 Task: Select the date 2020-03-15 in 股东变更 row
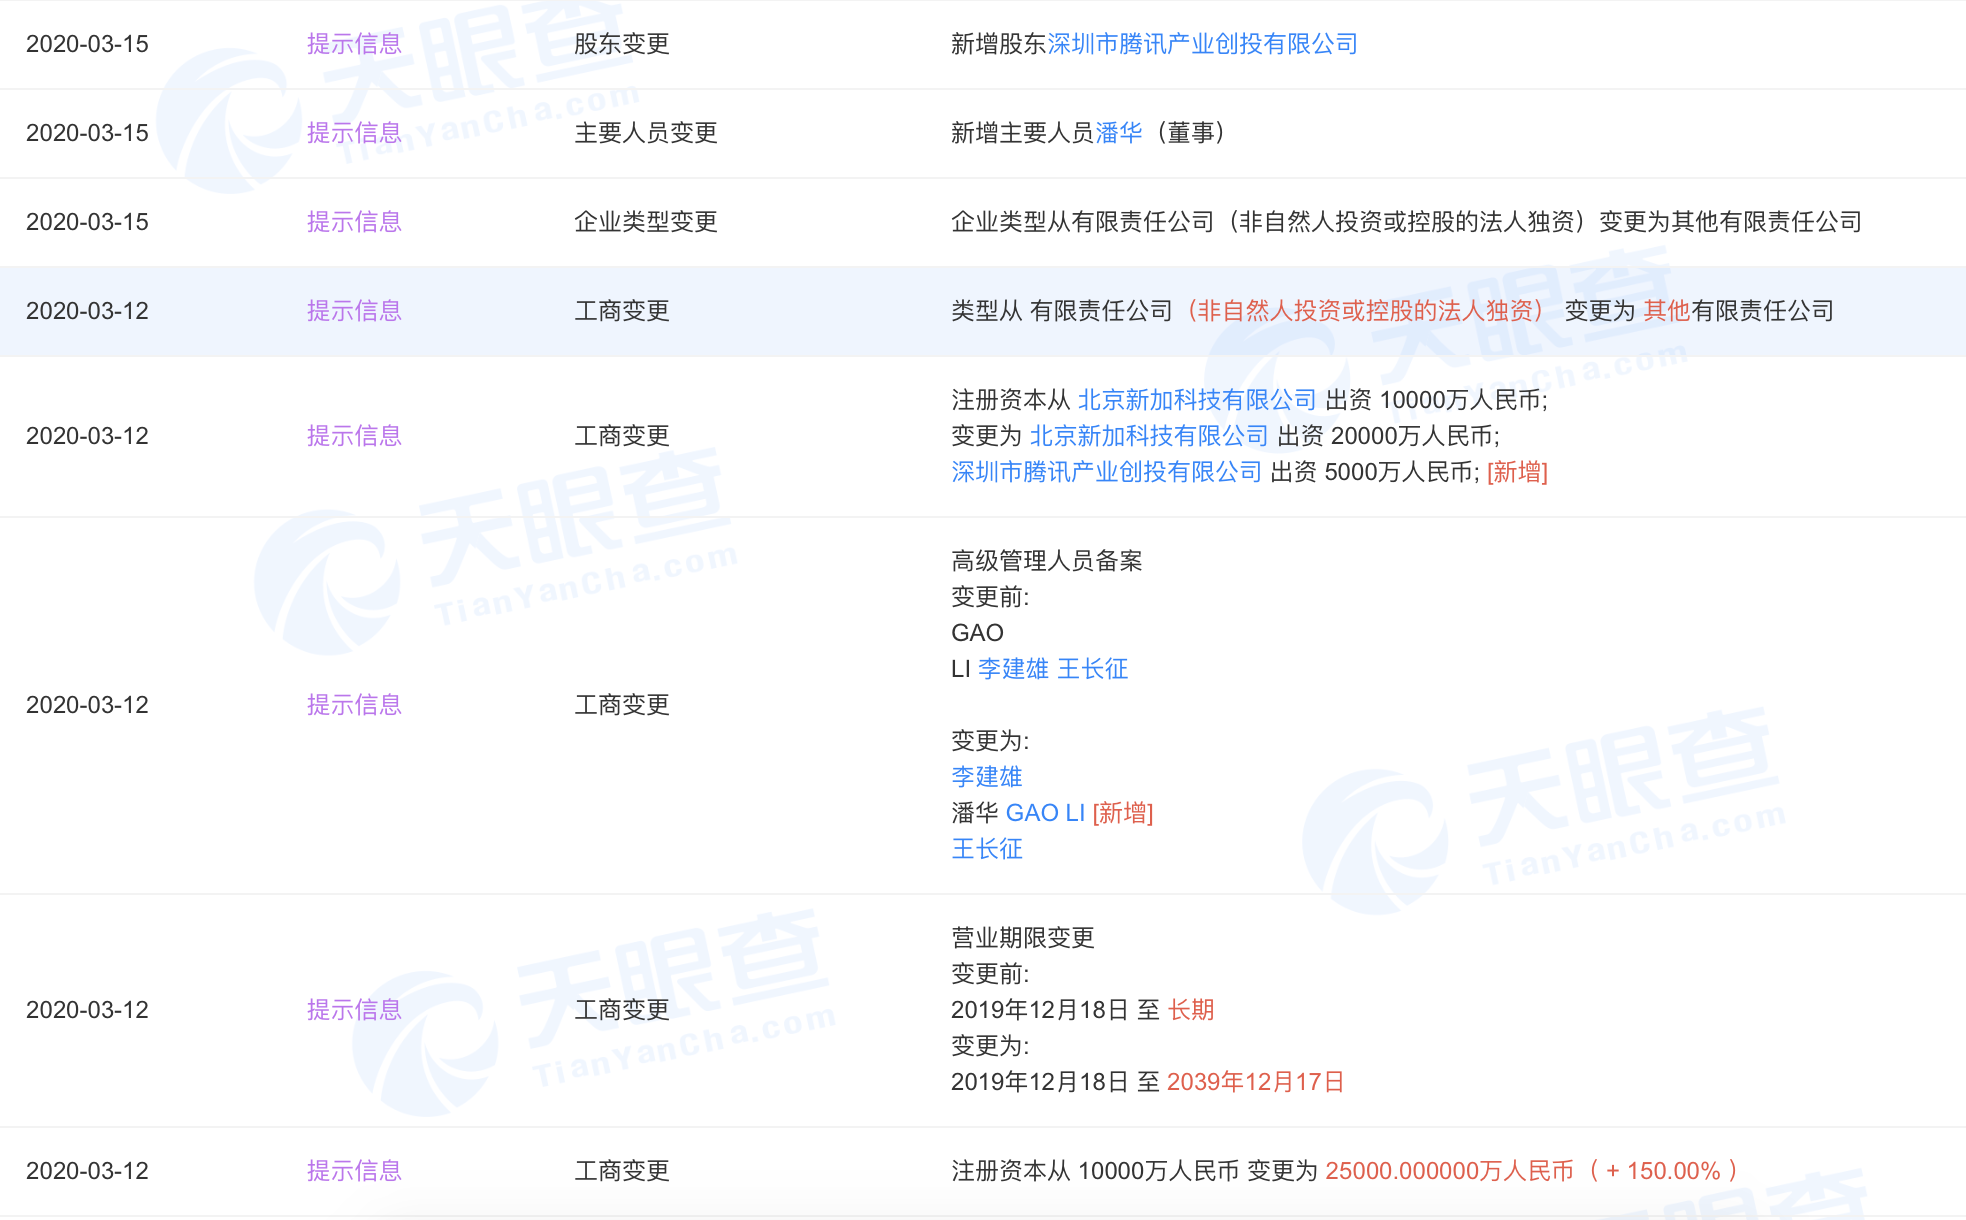87,44
